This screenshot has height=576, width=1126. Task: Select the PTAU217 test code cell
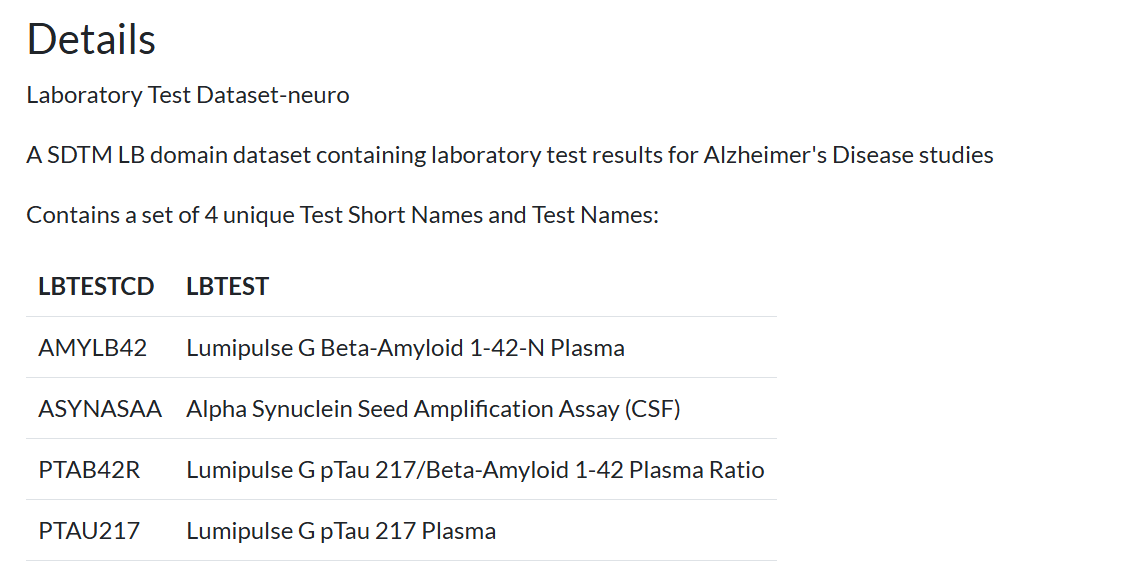coord(89,531)
